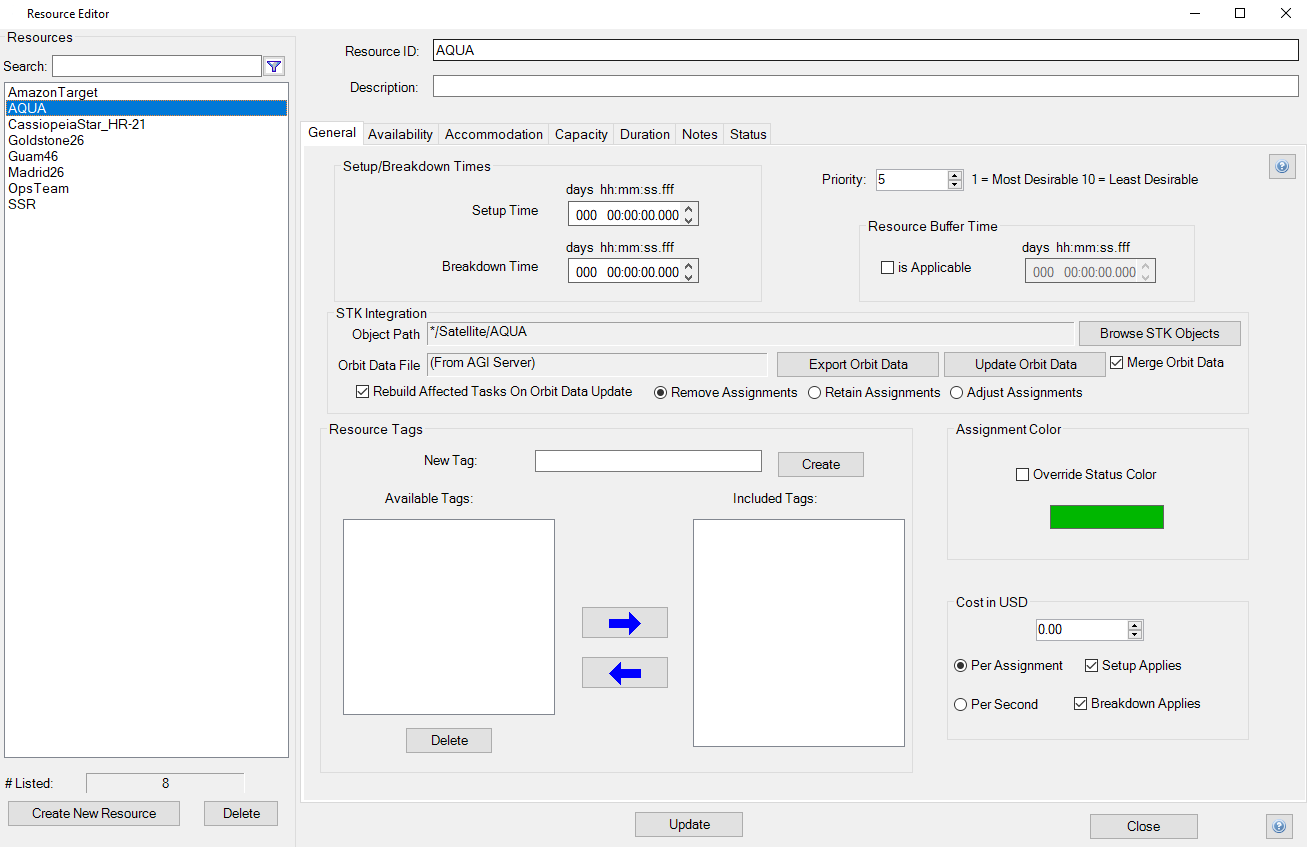Step the Cost in USD value spinner
The image size is (1307, 847).
click(1134, 626)
